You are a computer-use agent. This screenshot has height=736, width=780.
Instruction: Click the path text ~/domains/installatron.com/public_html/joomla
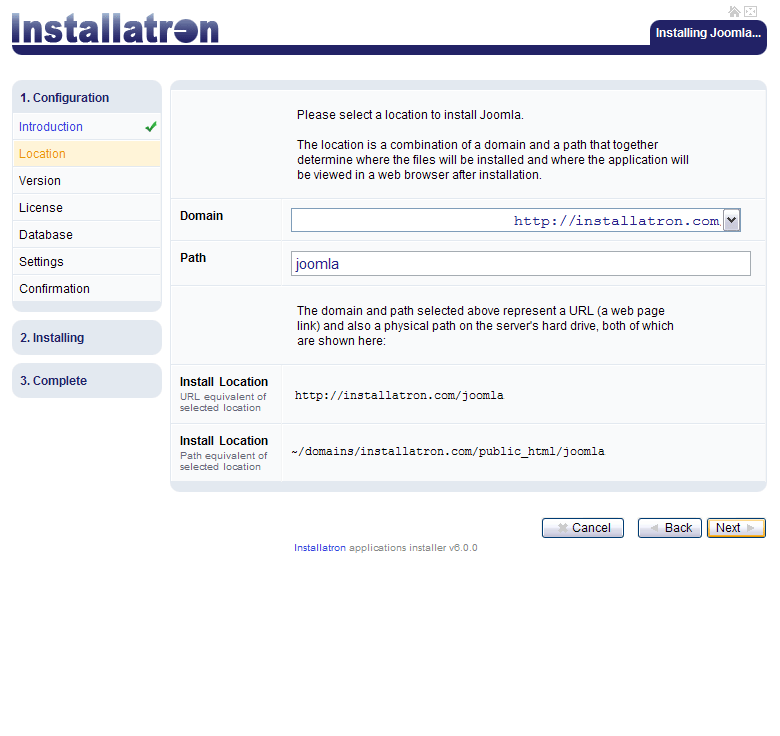[448, 451]
